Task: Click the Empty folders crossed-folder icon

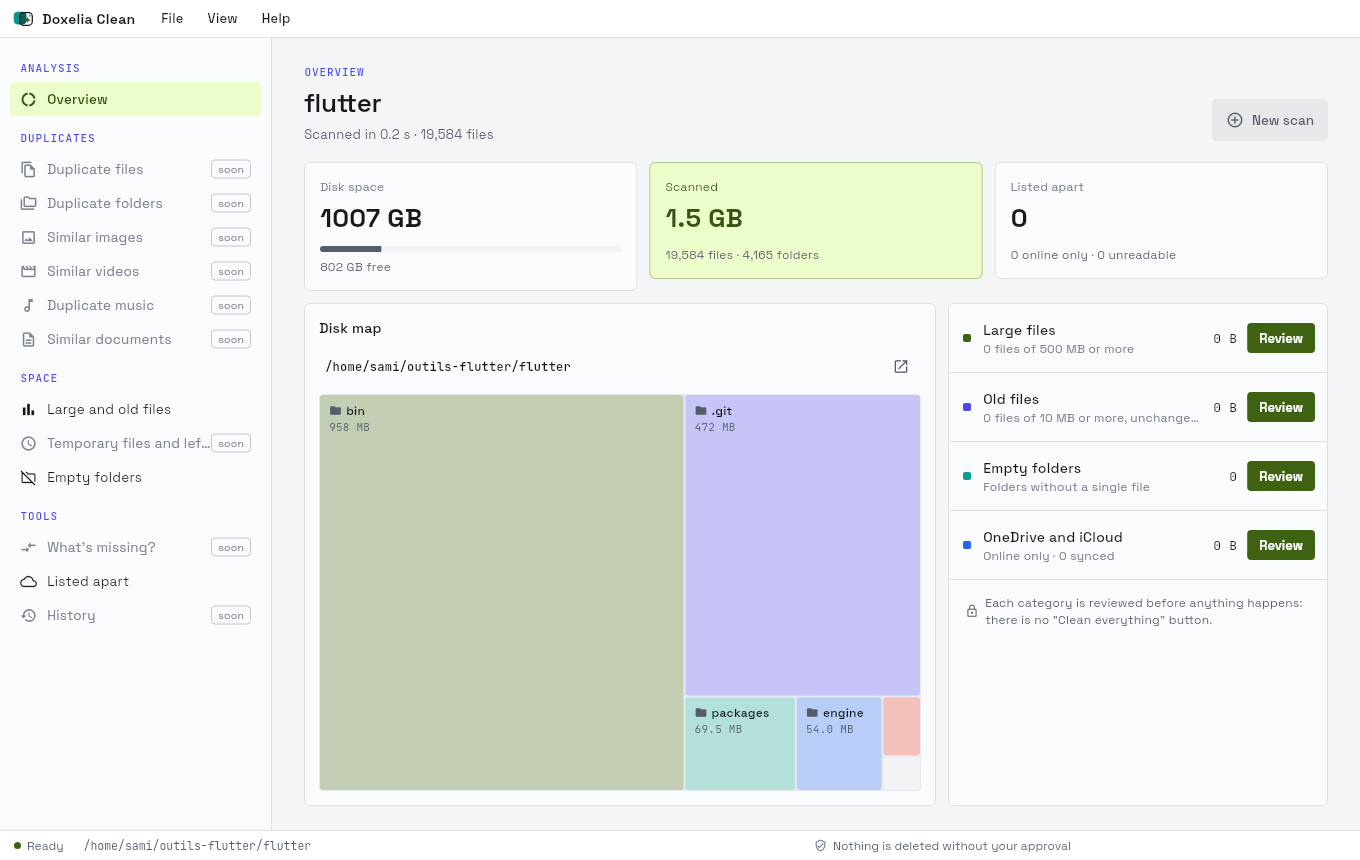Action: pyautogui.click(x=28, y=477)
